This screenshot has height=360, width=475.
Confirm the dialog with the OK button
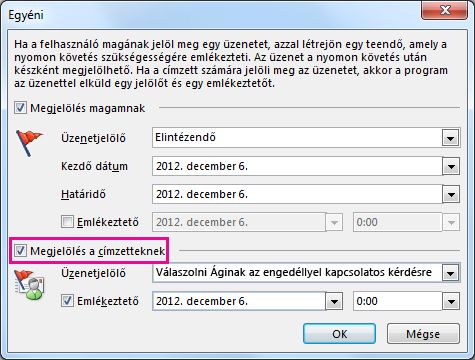[339, 334]
